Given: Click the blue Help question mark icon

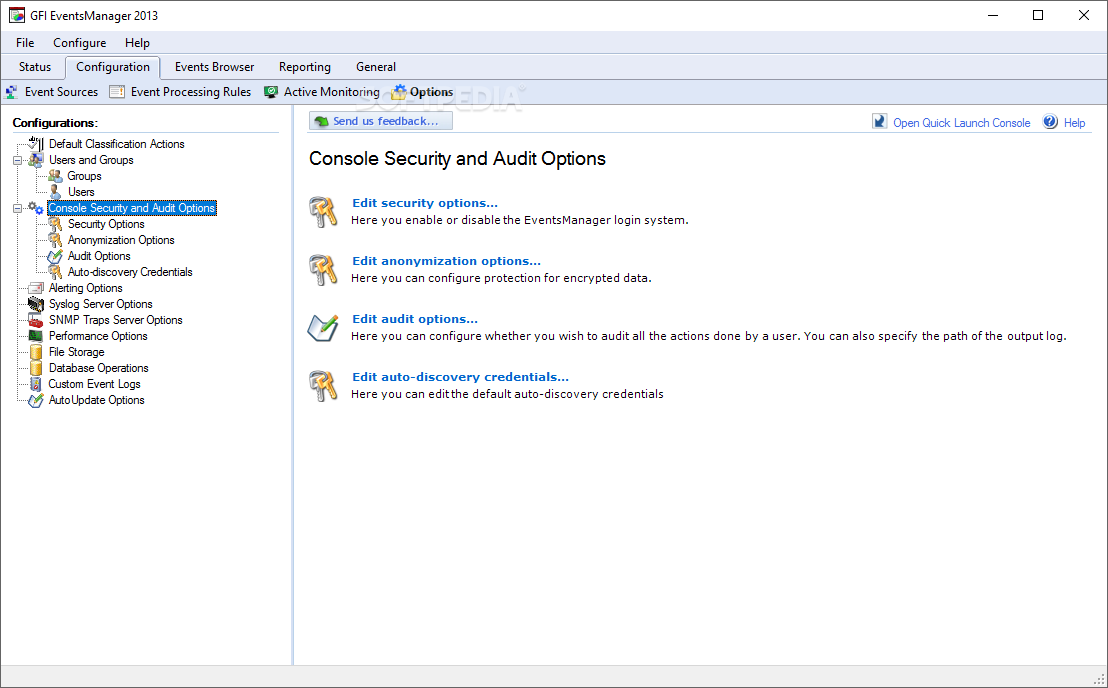Looking at the screenshot, I should 1051,121.
